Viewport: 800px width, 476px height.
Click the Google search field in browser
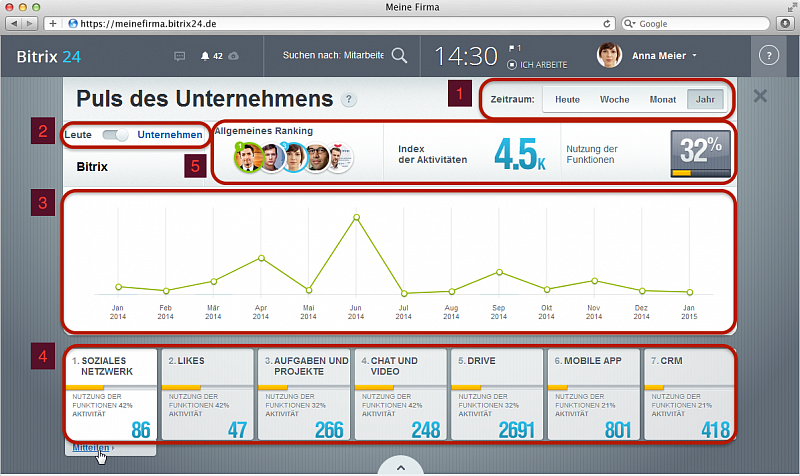(695, 23)
